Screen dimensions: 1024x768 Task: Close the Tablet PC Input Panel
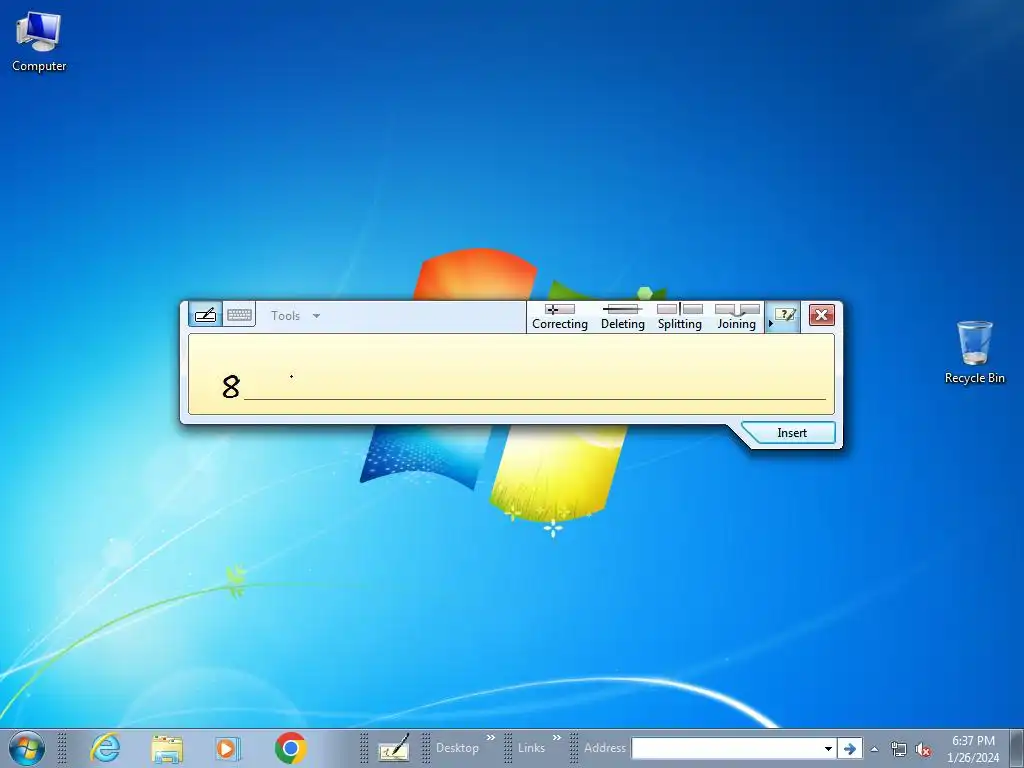click(x=822, y=315)
